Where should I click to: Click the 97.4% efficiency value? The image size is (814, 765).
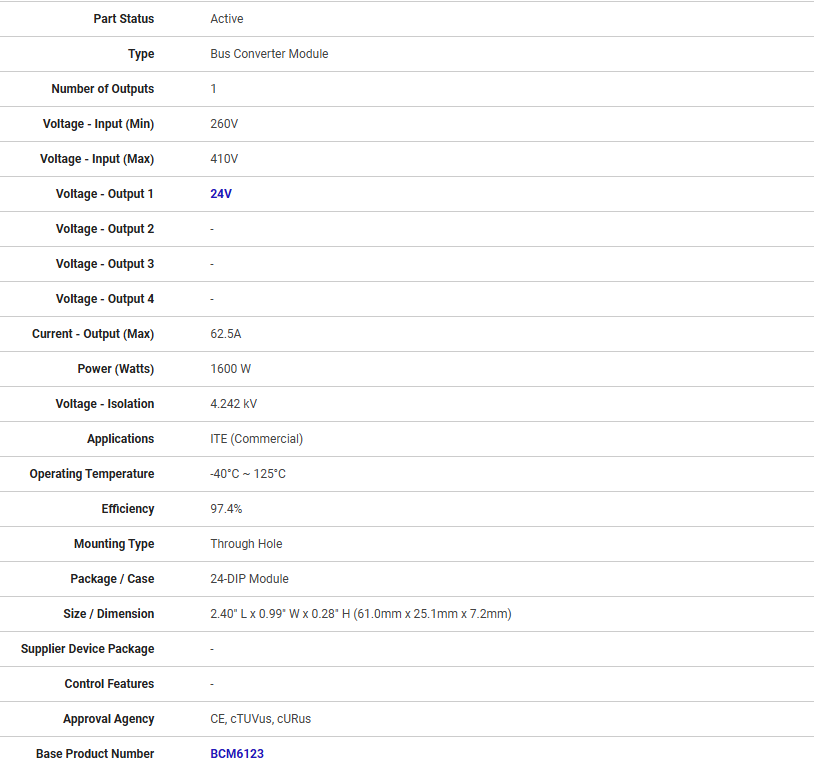point(226,509)
